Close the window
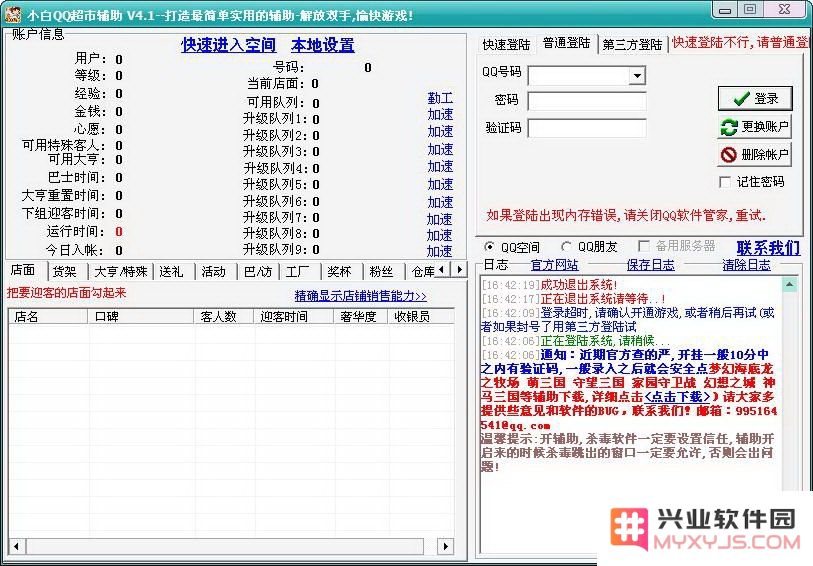 [784, 9]
